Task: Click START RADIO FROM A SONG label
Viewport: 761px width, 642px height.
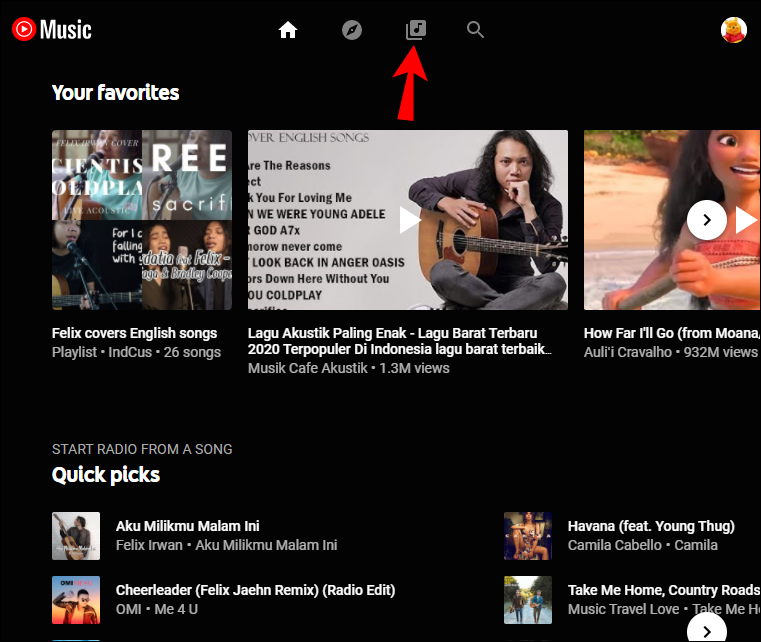Action: (x=142, y=449)
